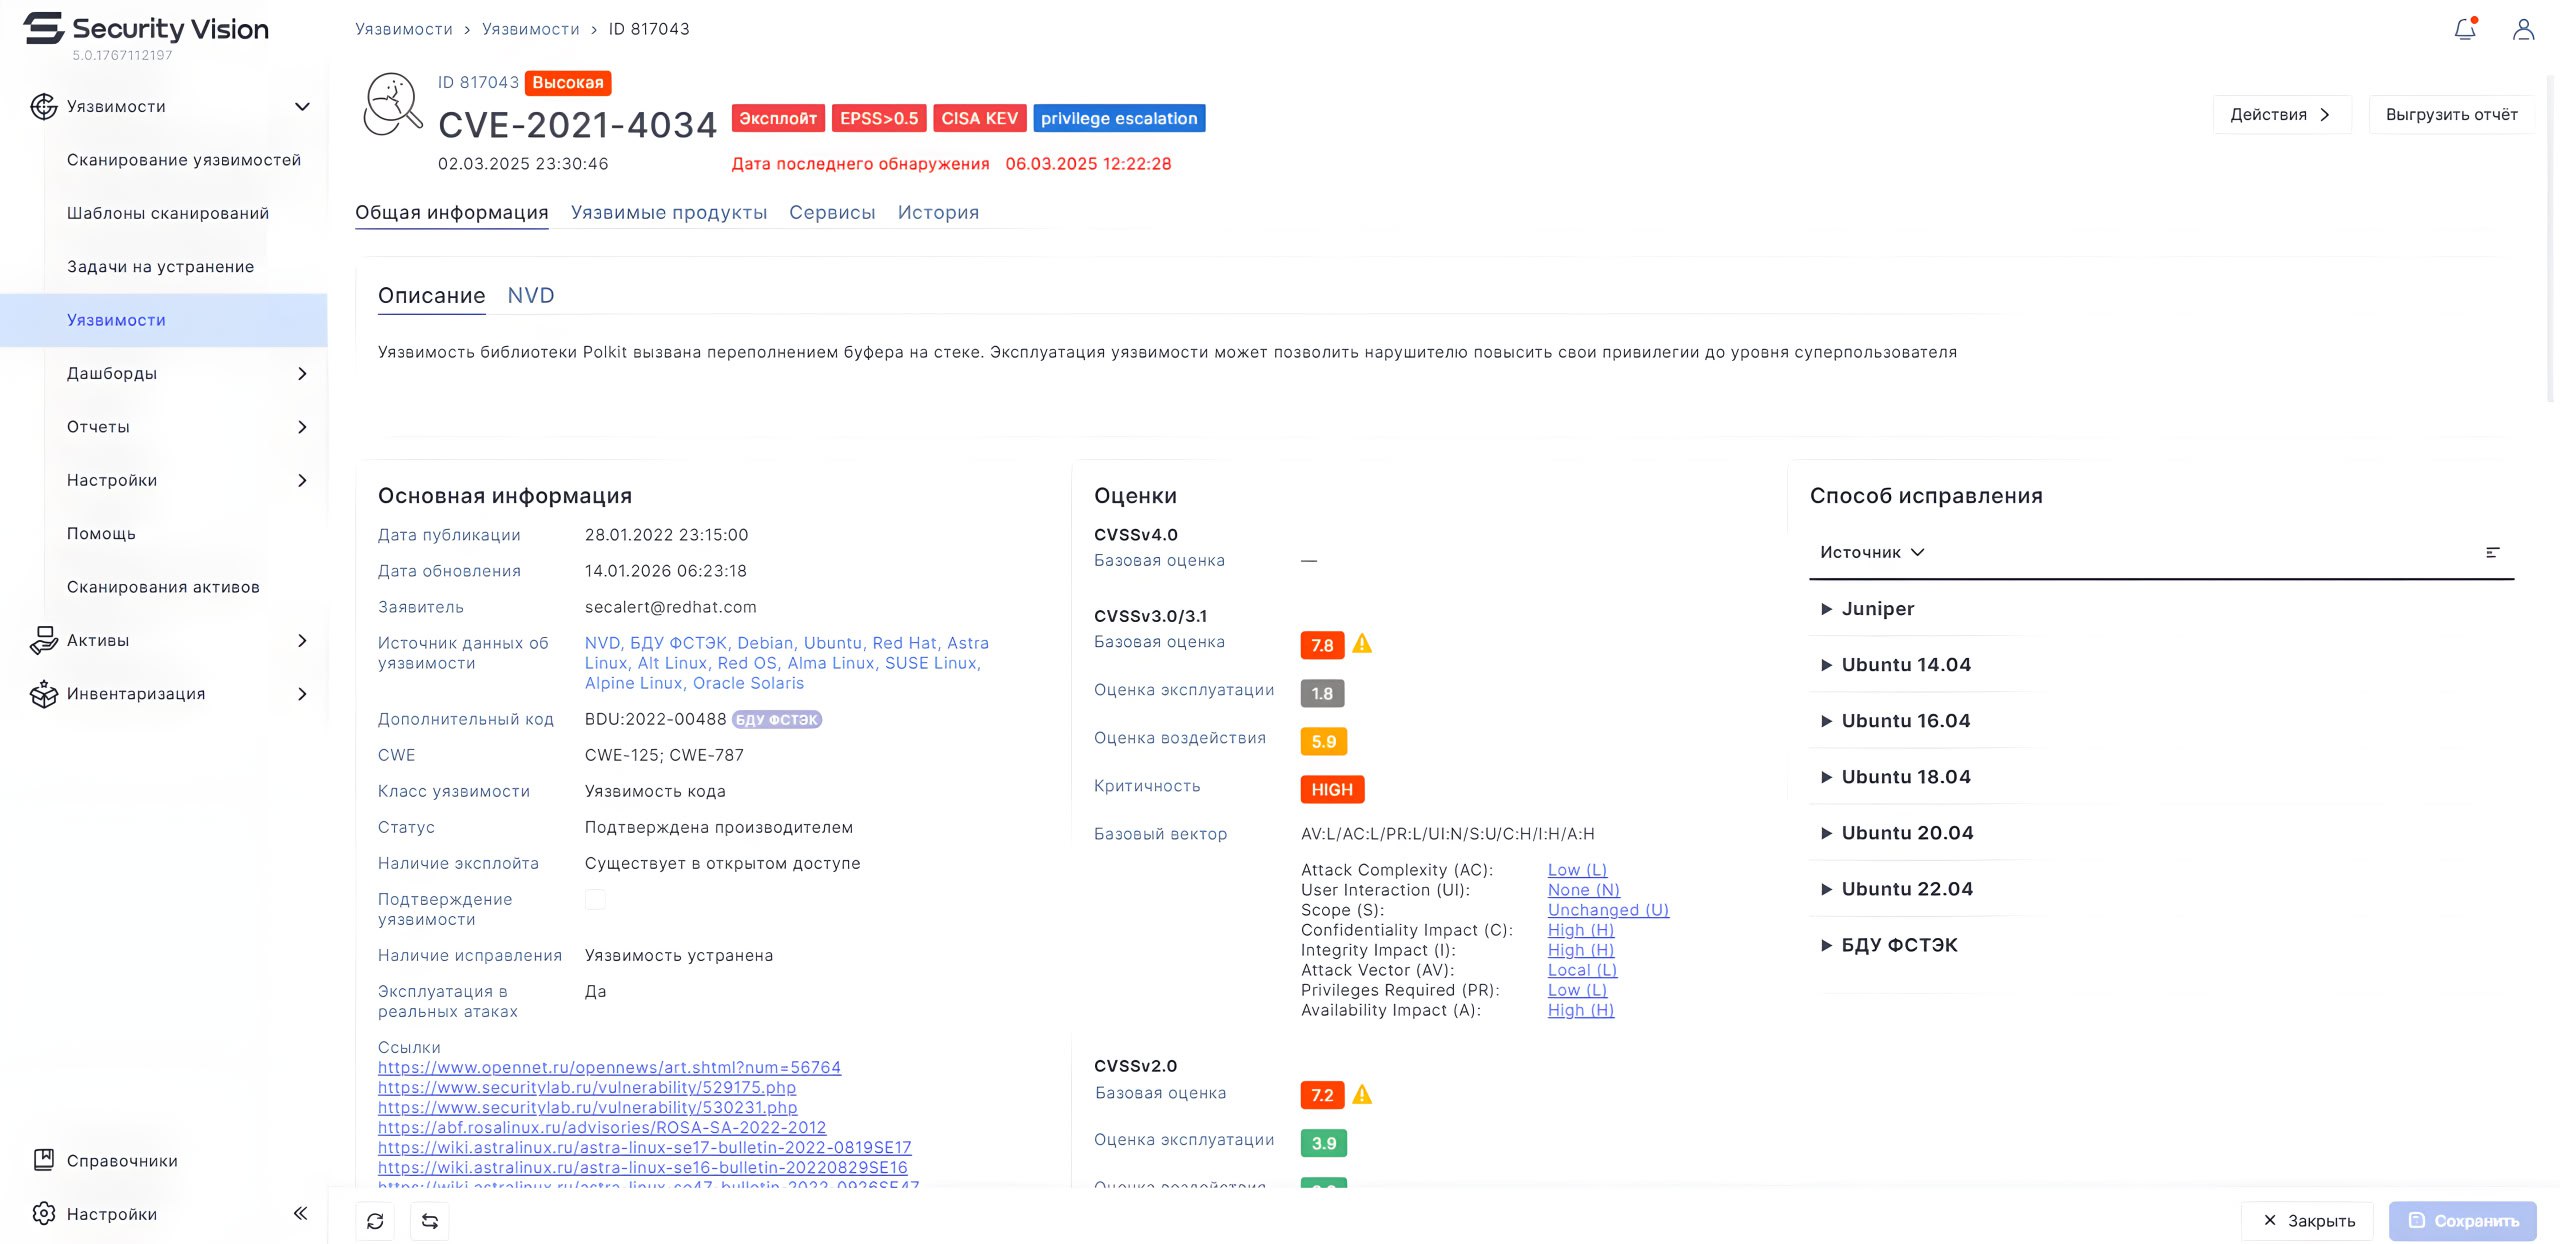Expand the Ubuntu 20.04 remediation entry
The height and width of the screenshot is (1244, 2560).
1826,833
